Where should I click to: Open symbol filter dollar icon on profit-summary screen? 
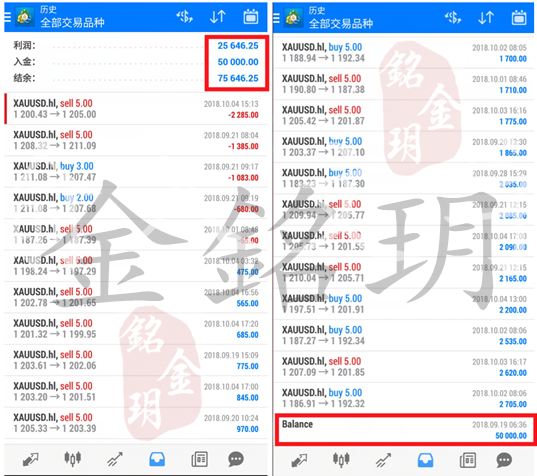184,16
